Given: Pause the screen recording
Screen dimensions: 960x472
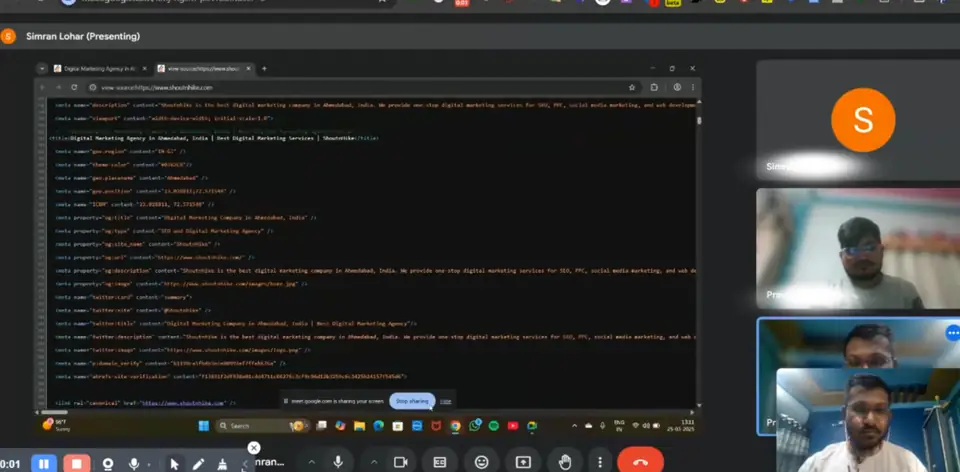Looking at the screenshot, I should click(x=43, y=463).
